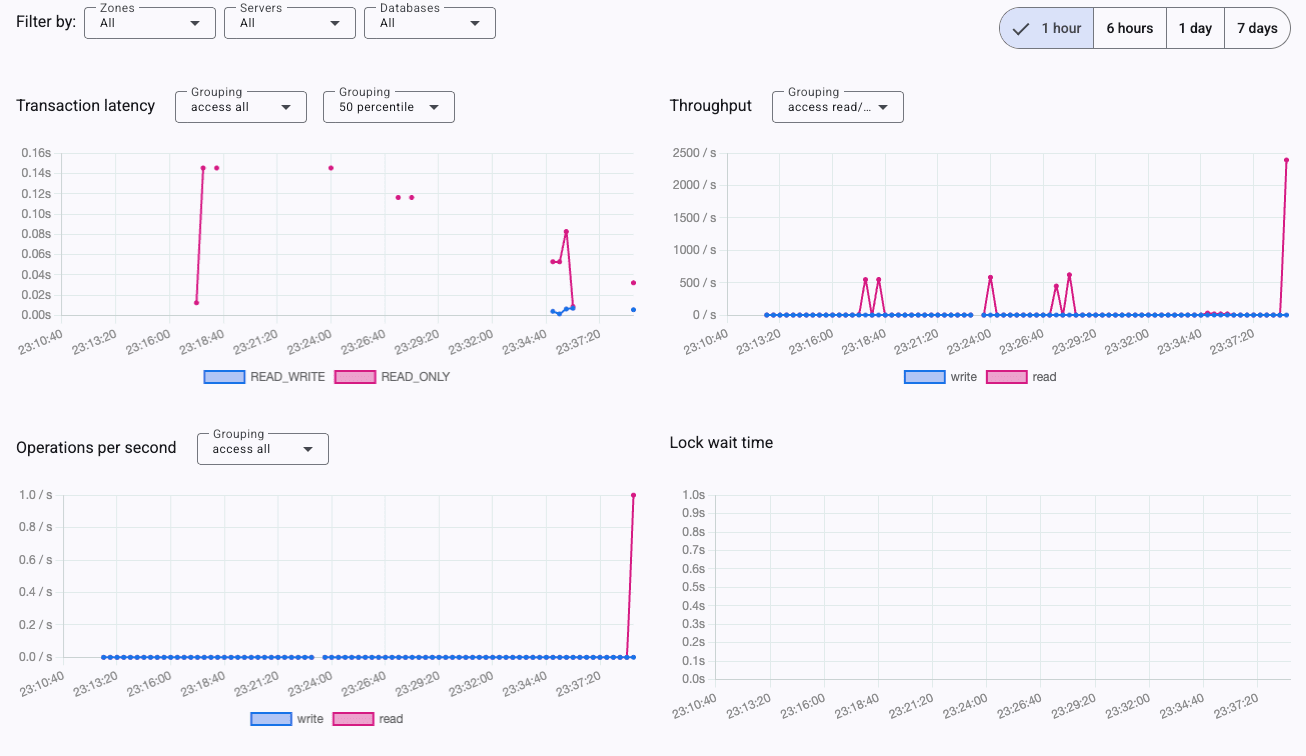Select the 6 hours time range
Viewport: 1306px width, 756px height.
[1130, 28]
